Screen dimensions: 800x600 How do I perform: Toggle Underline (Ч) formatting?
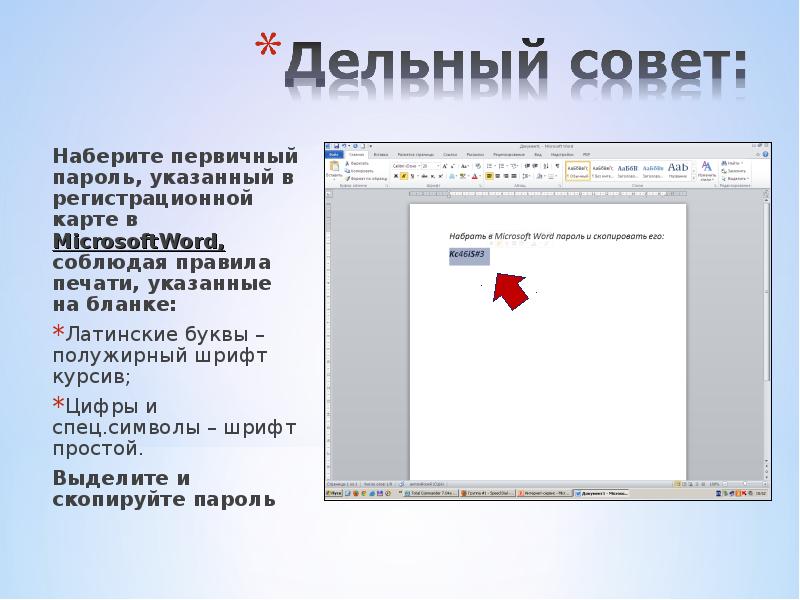pyautogui.click(x=412, y=176)
